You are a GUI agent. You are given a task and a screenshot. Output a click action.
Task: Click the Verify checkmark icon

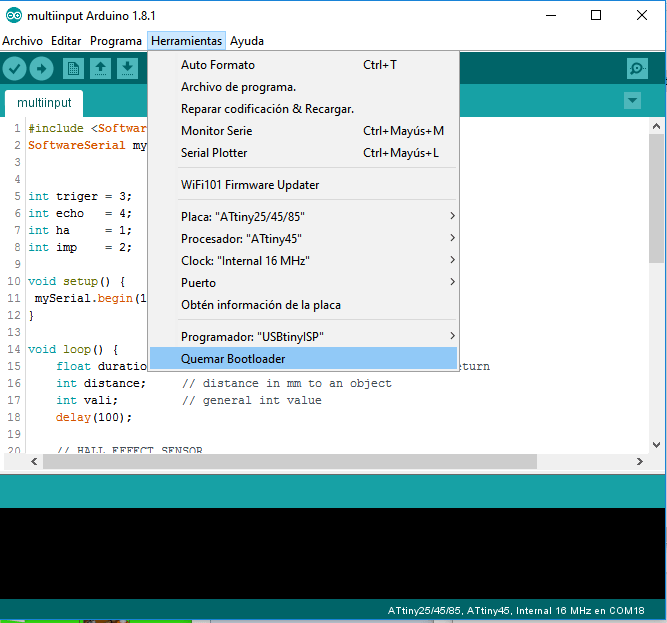14,68
